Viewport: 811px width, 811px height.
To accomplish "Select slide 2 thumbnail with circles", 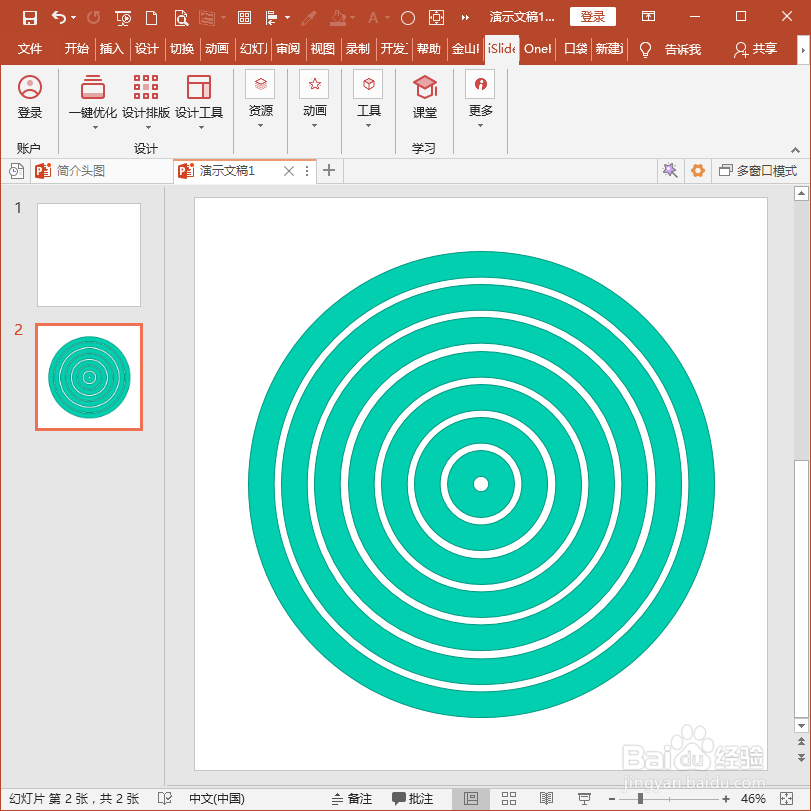I will coord(89,377).
